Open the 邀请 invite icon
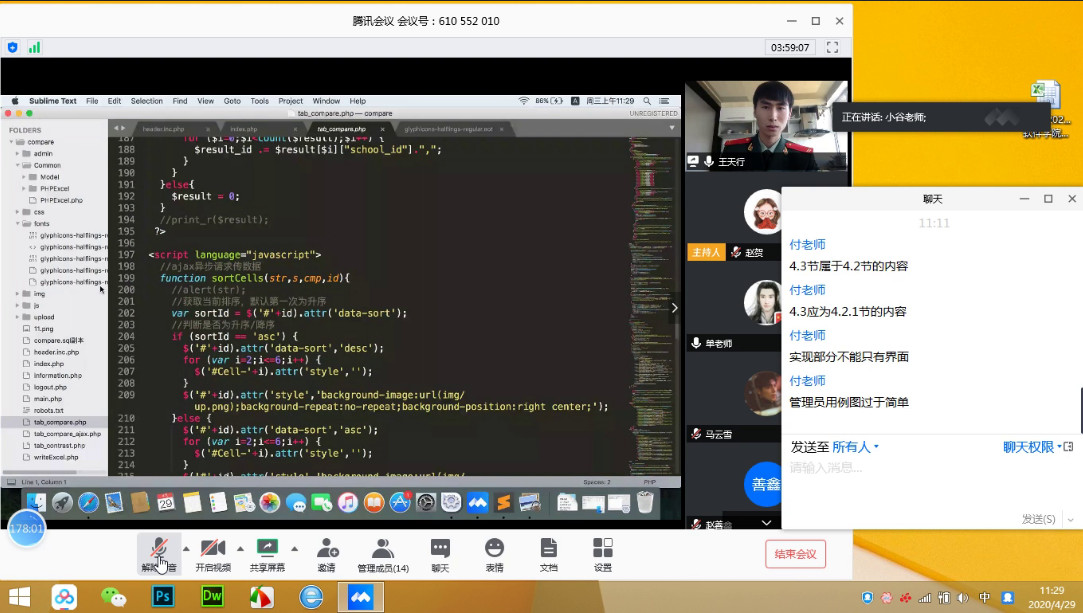Screen dimensions: 1083x613 (x=327, y=549)
